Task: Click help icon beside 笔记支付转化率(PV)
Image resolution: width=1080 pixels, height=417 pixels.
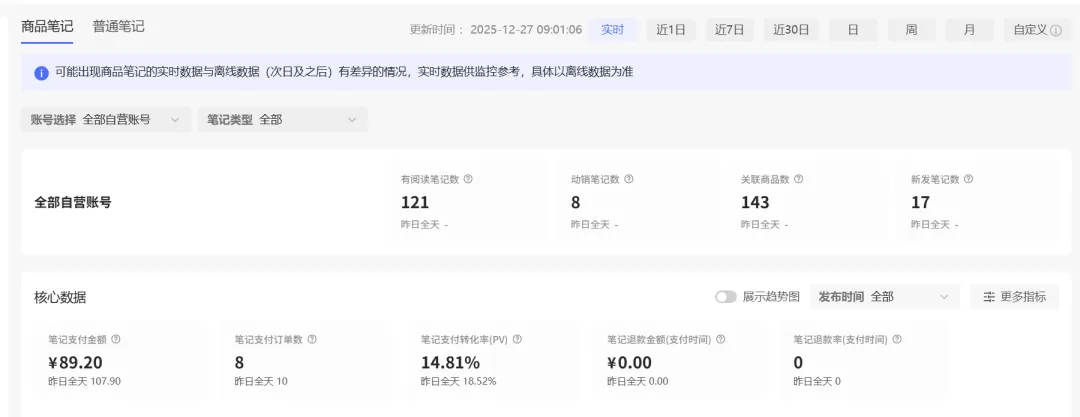Action: (x=517, y=339)
